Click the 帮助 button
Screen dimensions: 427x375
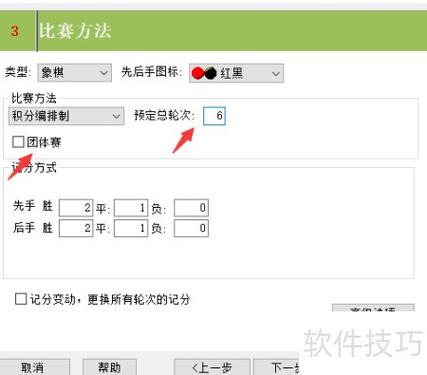[x=110, y=367]
